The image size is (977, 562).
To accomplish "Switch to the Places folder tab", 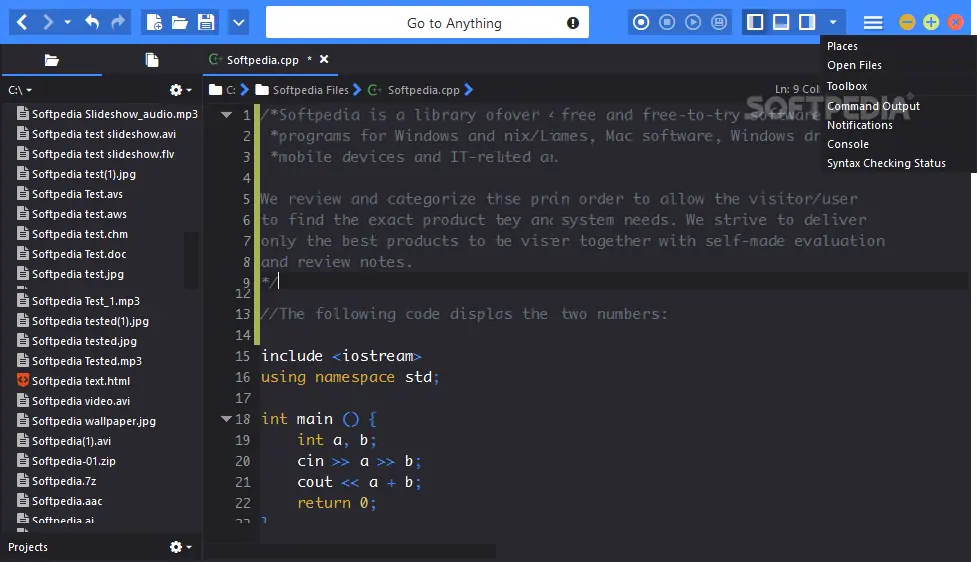I will click(x=52, y=60).
